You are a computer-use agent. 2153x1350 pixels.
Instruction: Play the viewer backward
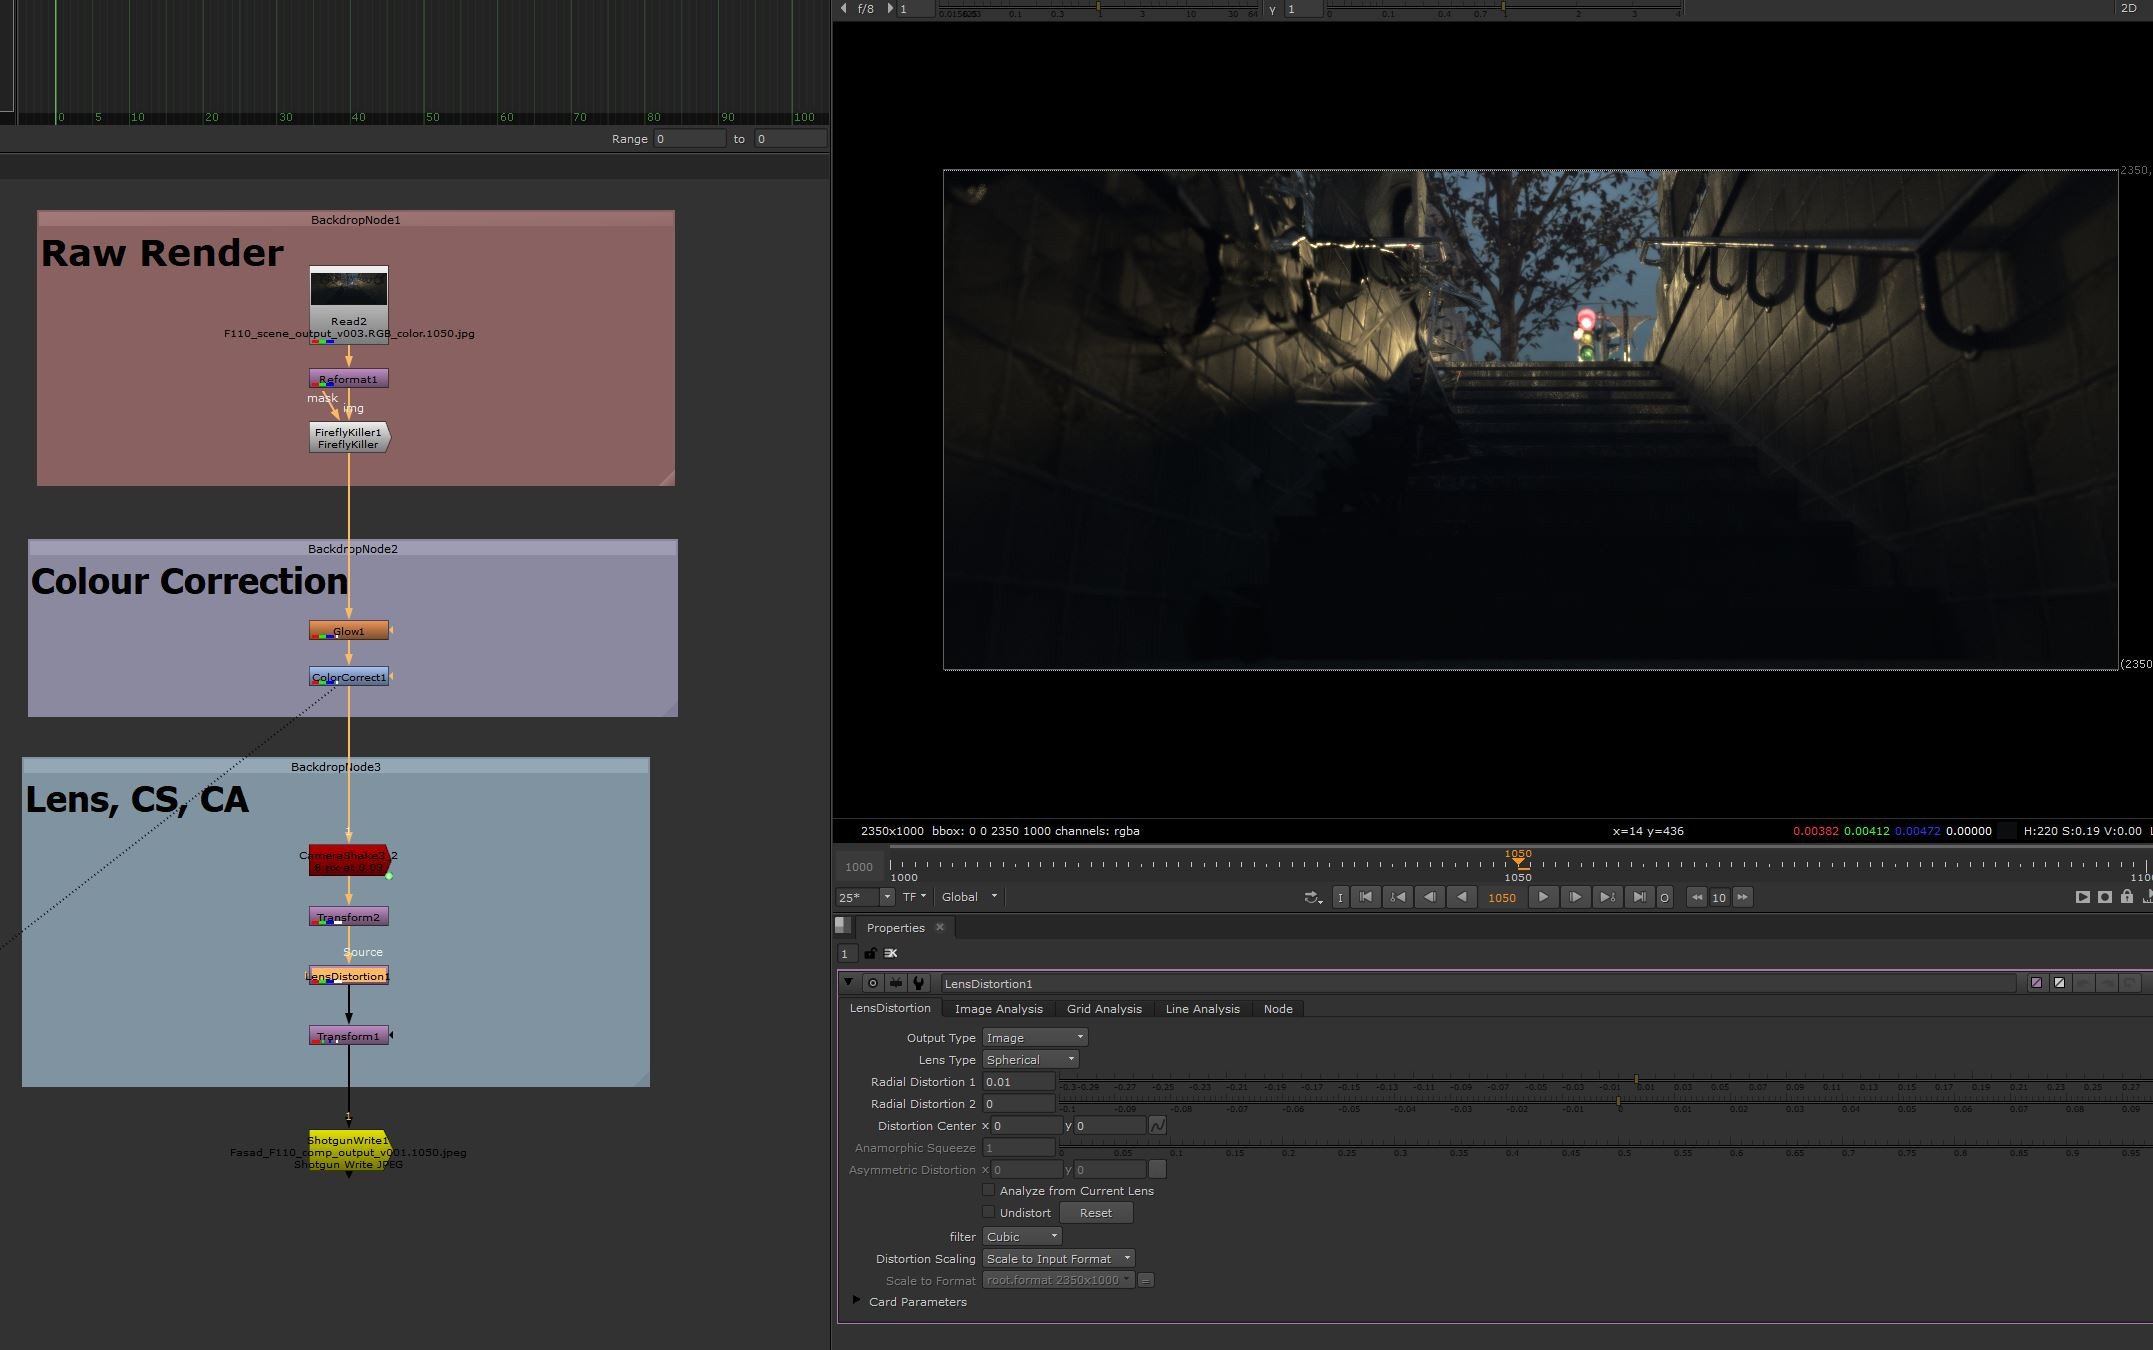[x=1462, y=897]
